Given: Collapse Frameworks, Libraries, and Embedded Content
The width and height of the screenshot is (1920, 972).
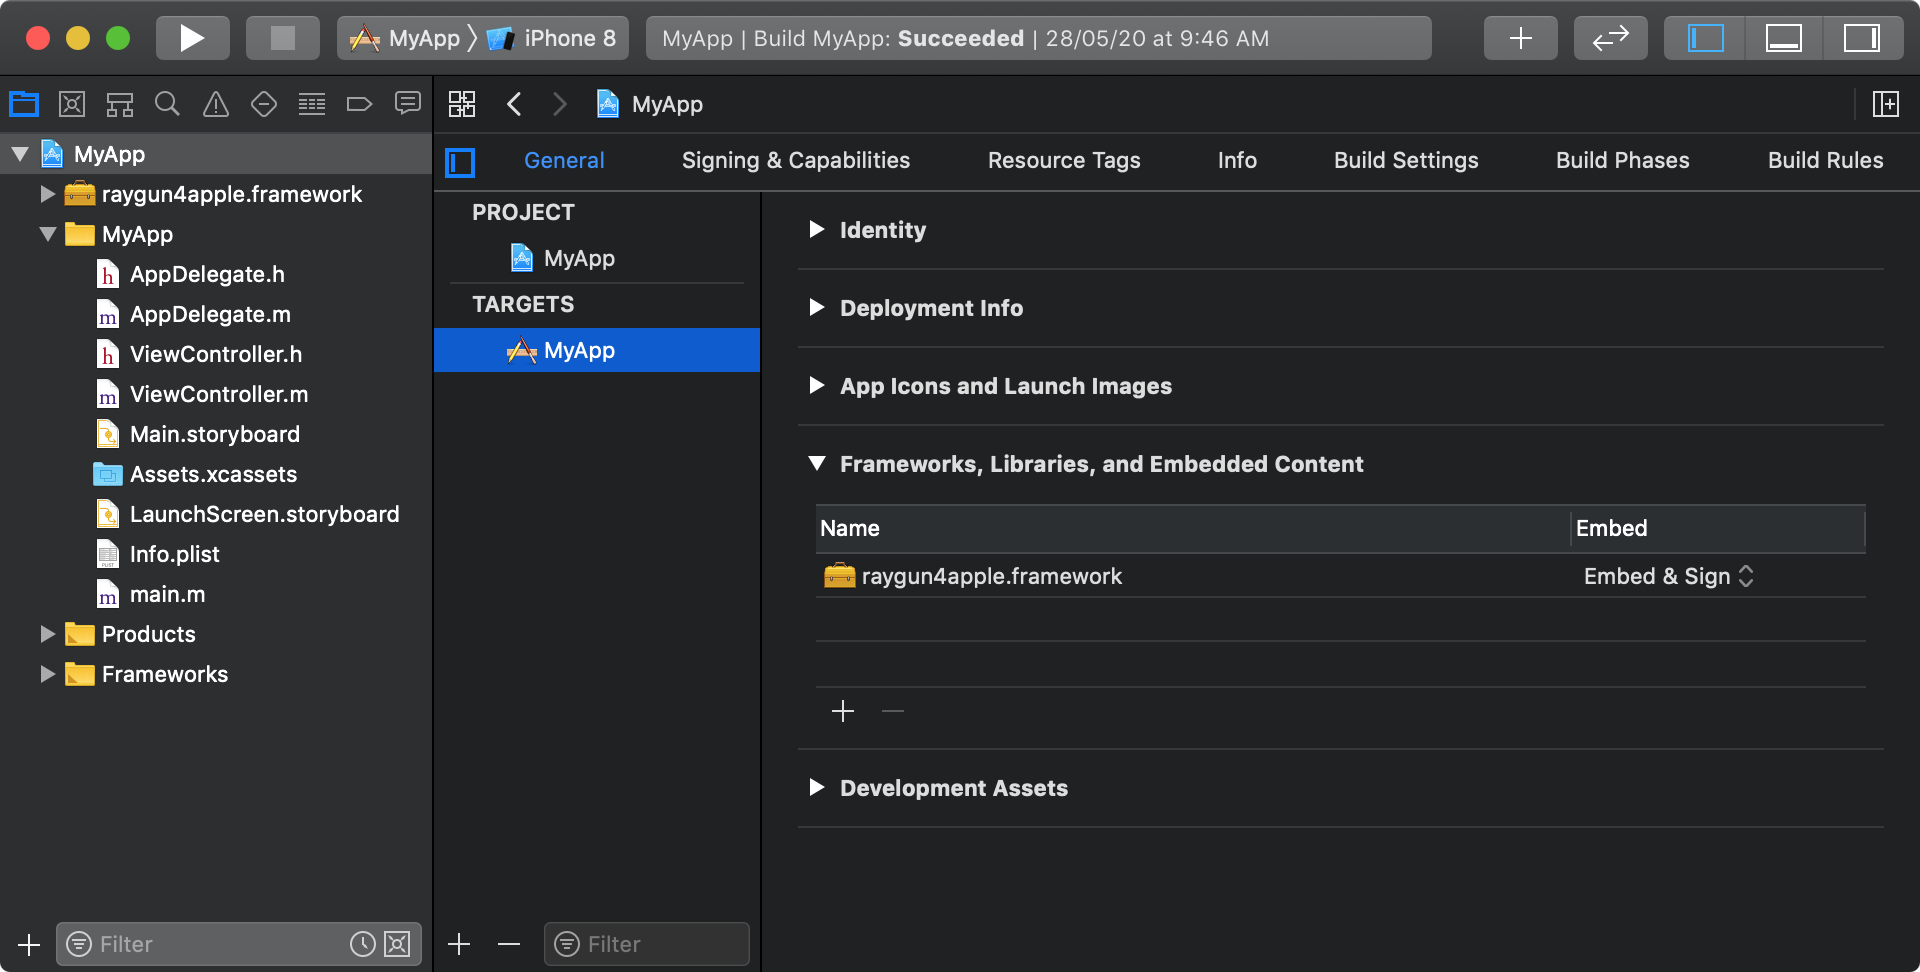Looking at the screenshot, I should (x=817, y=463).
